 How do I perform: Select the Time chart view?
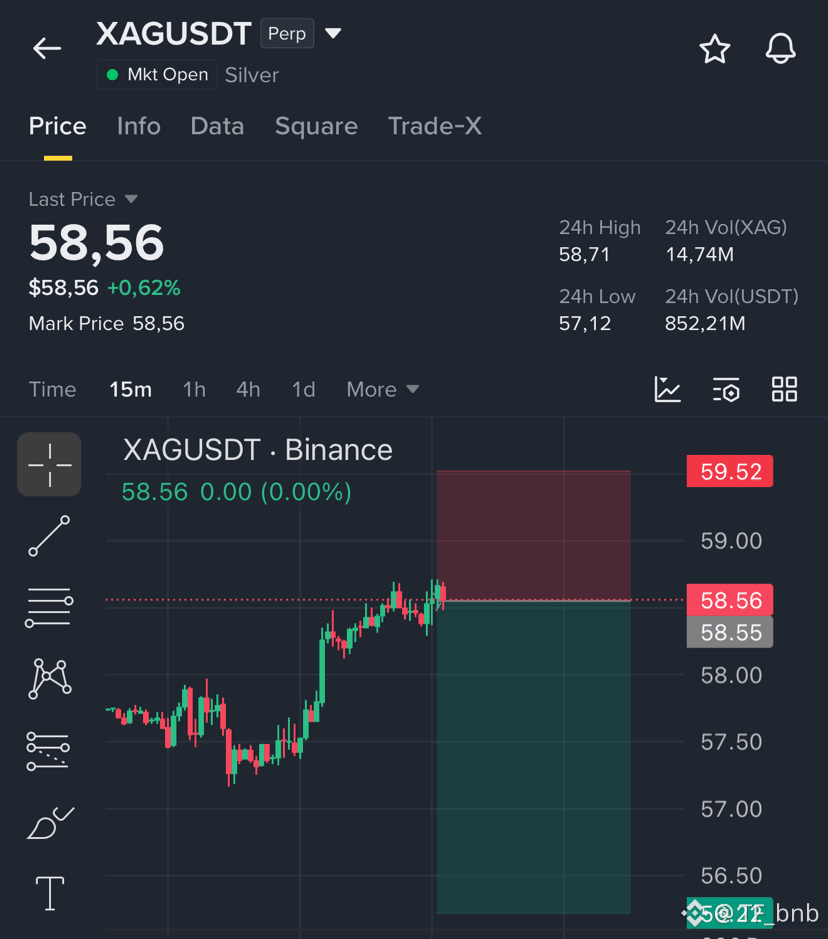[x=53, y=390]
